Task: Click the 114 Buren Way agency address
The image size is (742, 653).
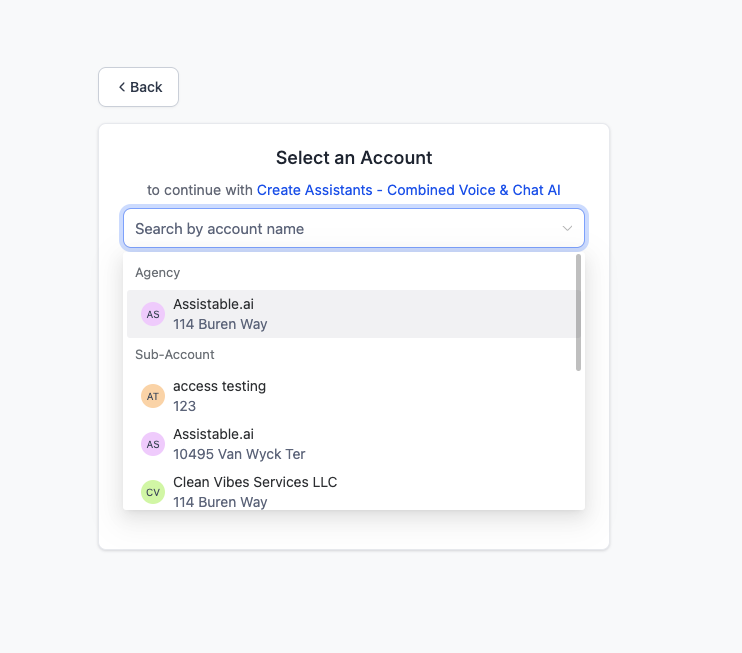Action: click(220, 324)
